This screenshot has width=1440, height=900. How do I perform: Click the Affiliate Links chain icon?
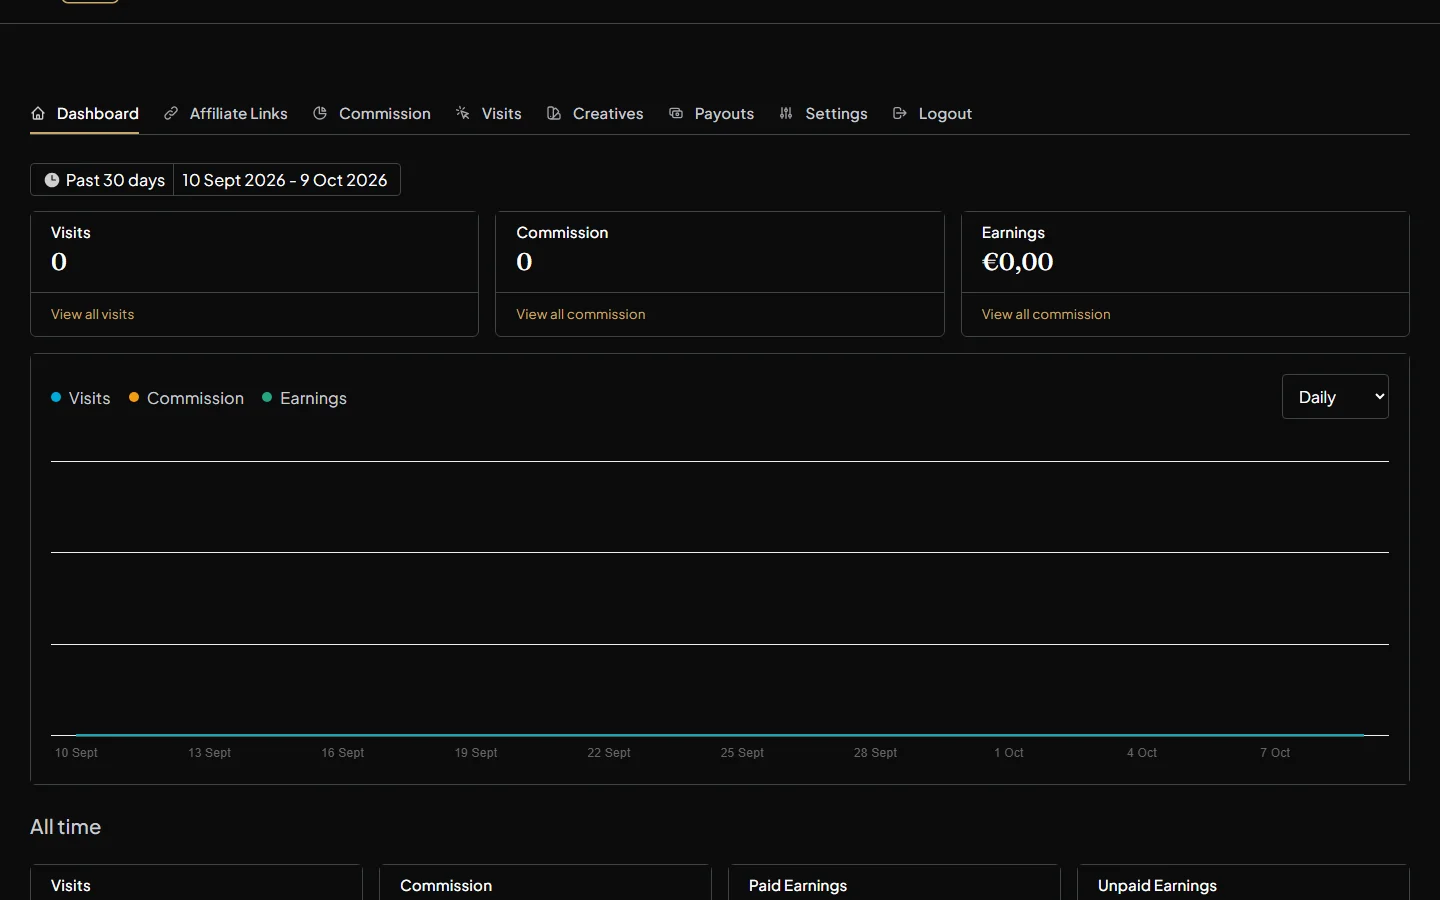click(171, 114)
